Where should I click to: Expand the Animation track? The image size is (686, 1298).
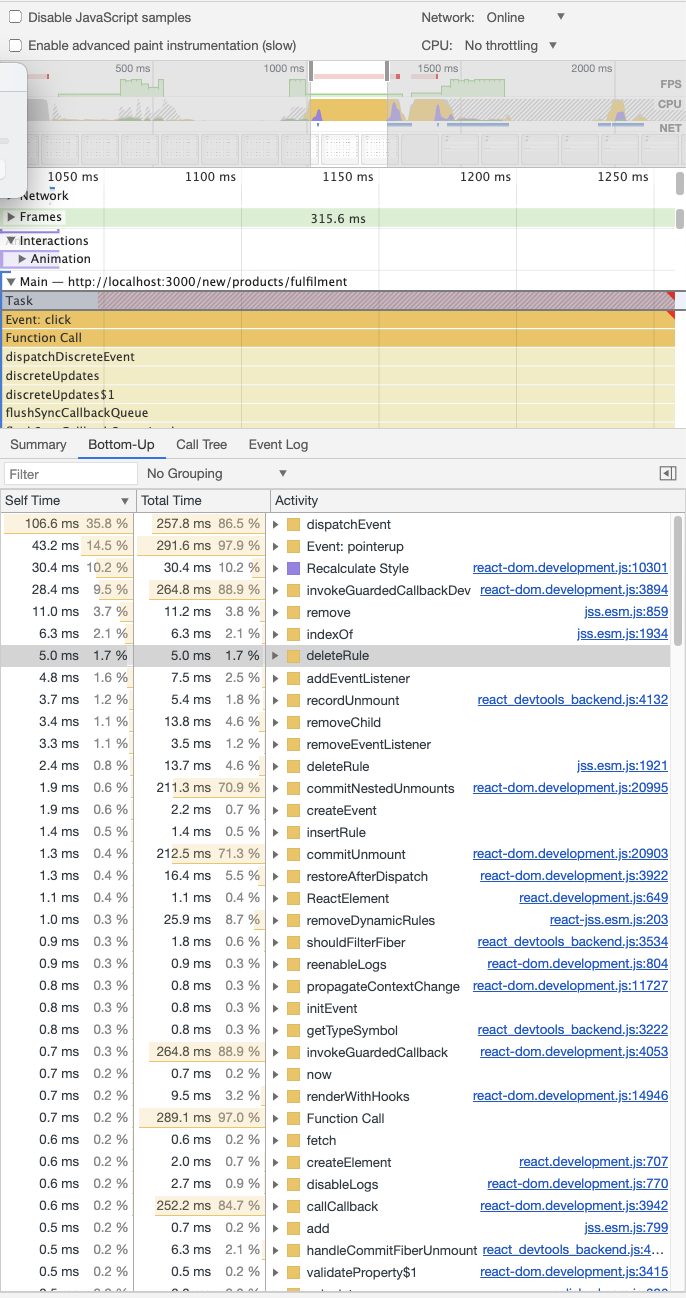[24, 259]
